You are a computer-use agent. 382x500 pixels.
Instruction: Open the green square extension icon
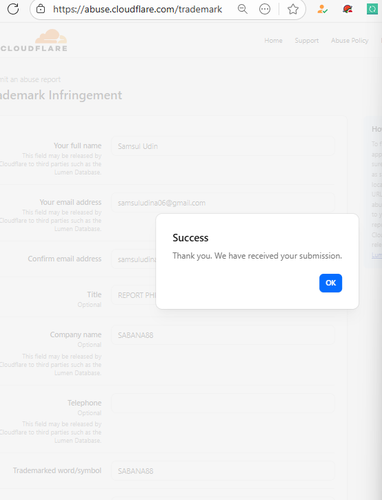372,9
